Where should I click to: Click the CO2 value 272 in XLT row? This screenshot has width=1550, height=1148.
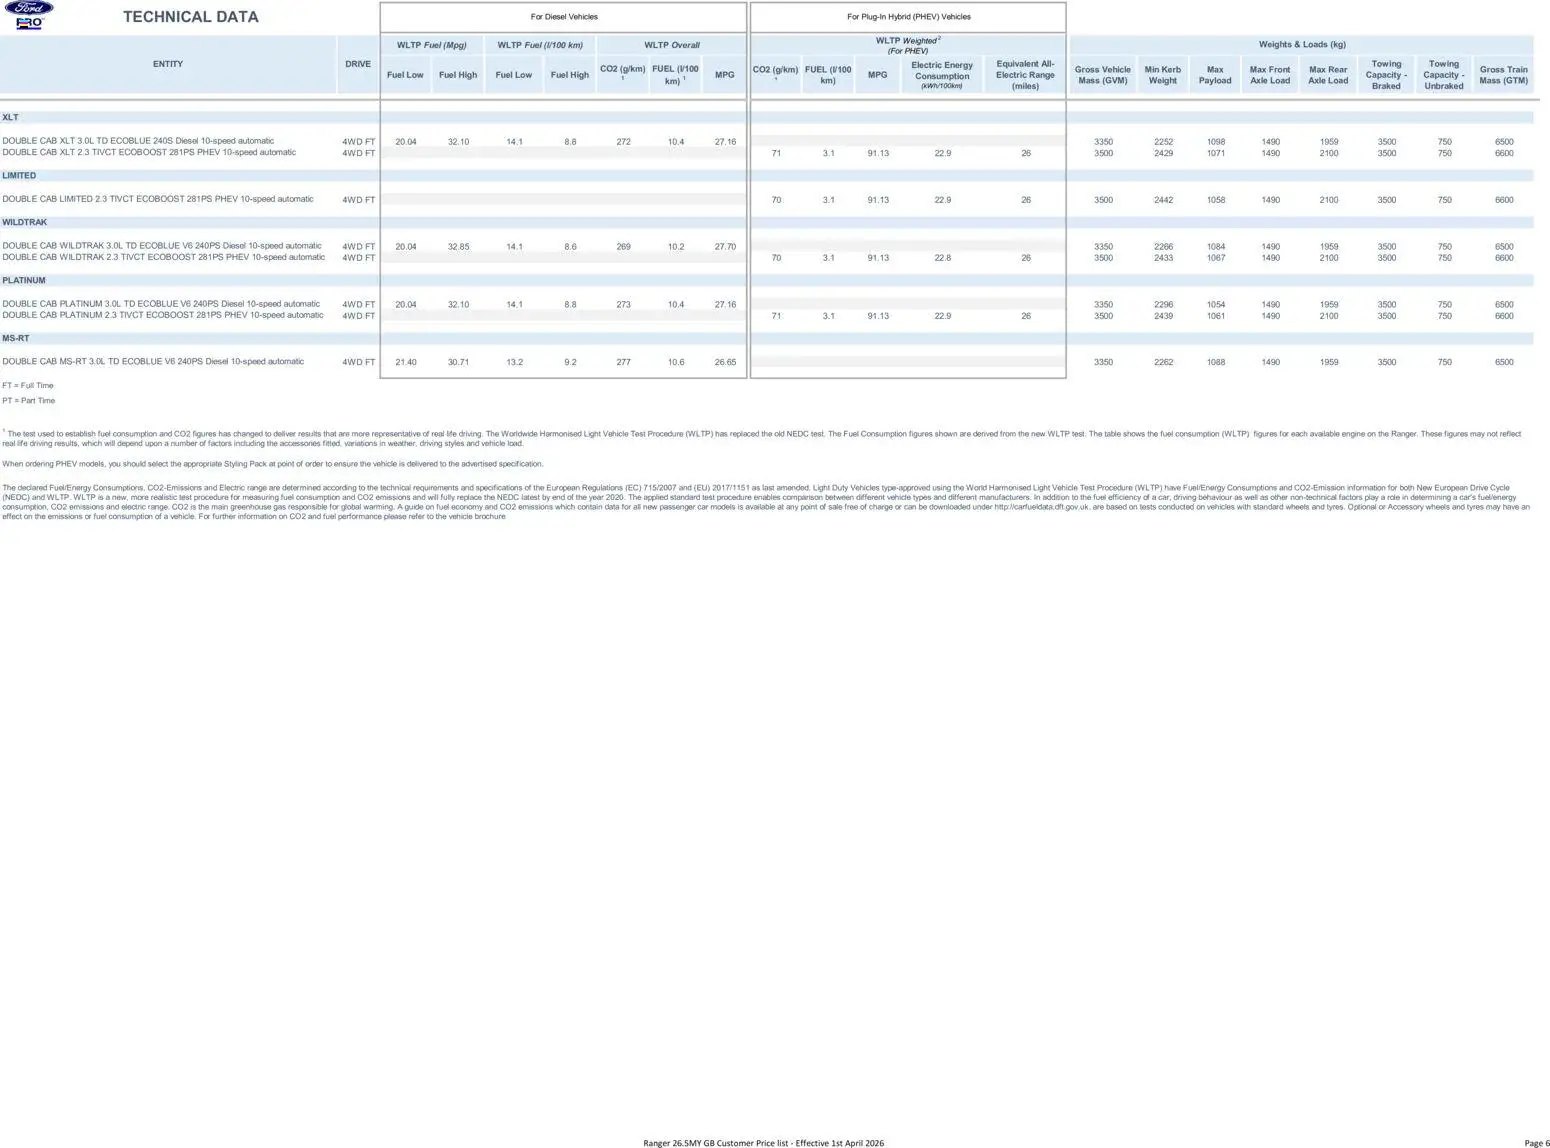tap(623, 142)
